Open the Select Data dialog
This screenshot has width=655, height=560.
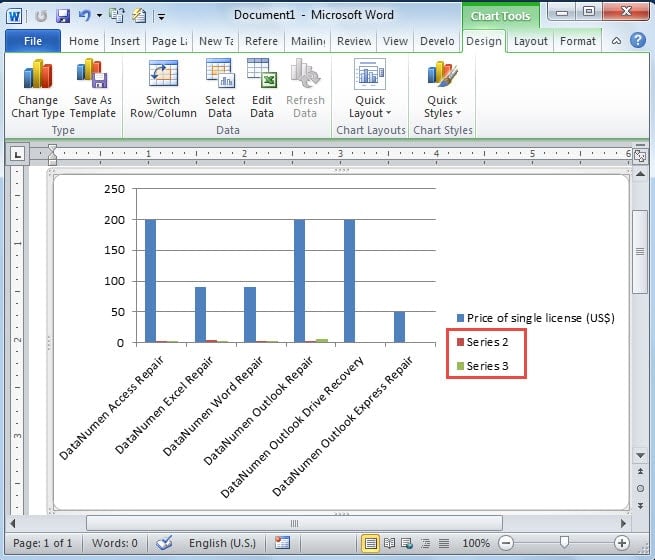(220, 76)
